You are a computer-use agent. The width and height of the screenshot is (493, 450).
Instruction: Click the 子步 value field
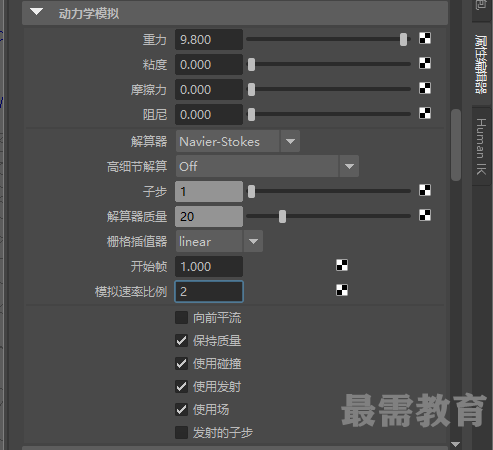[x=209, y=192]
